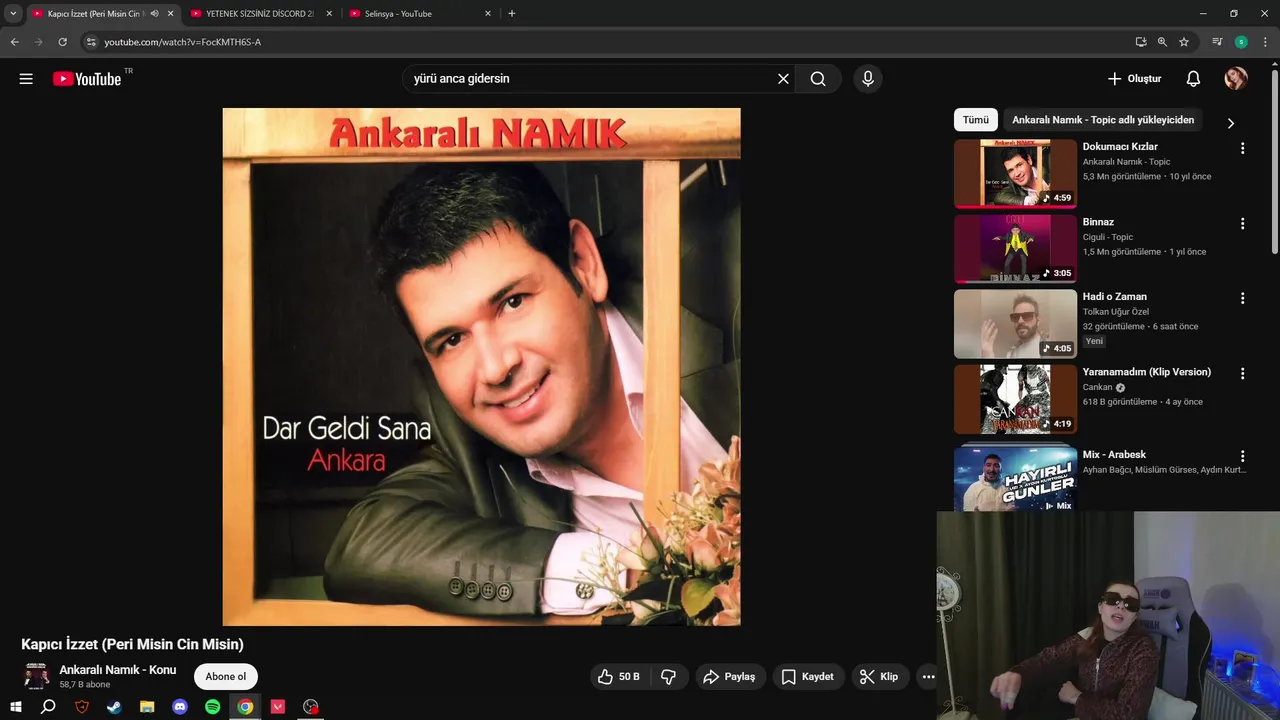View site information icon in address bar
Image resolution: width=1280 pixels, height=720 pixels.
(91, 42)
